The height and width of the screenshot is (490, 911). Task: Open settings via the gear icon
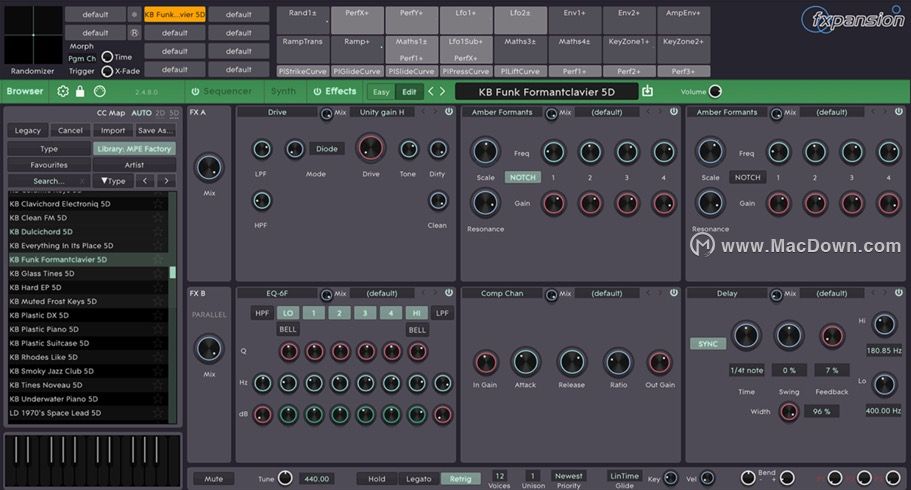click(x=63, y=91)
